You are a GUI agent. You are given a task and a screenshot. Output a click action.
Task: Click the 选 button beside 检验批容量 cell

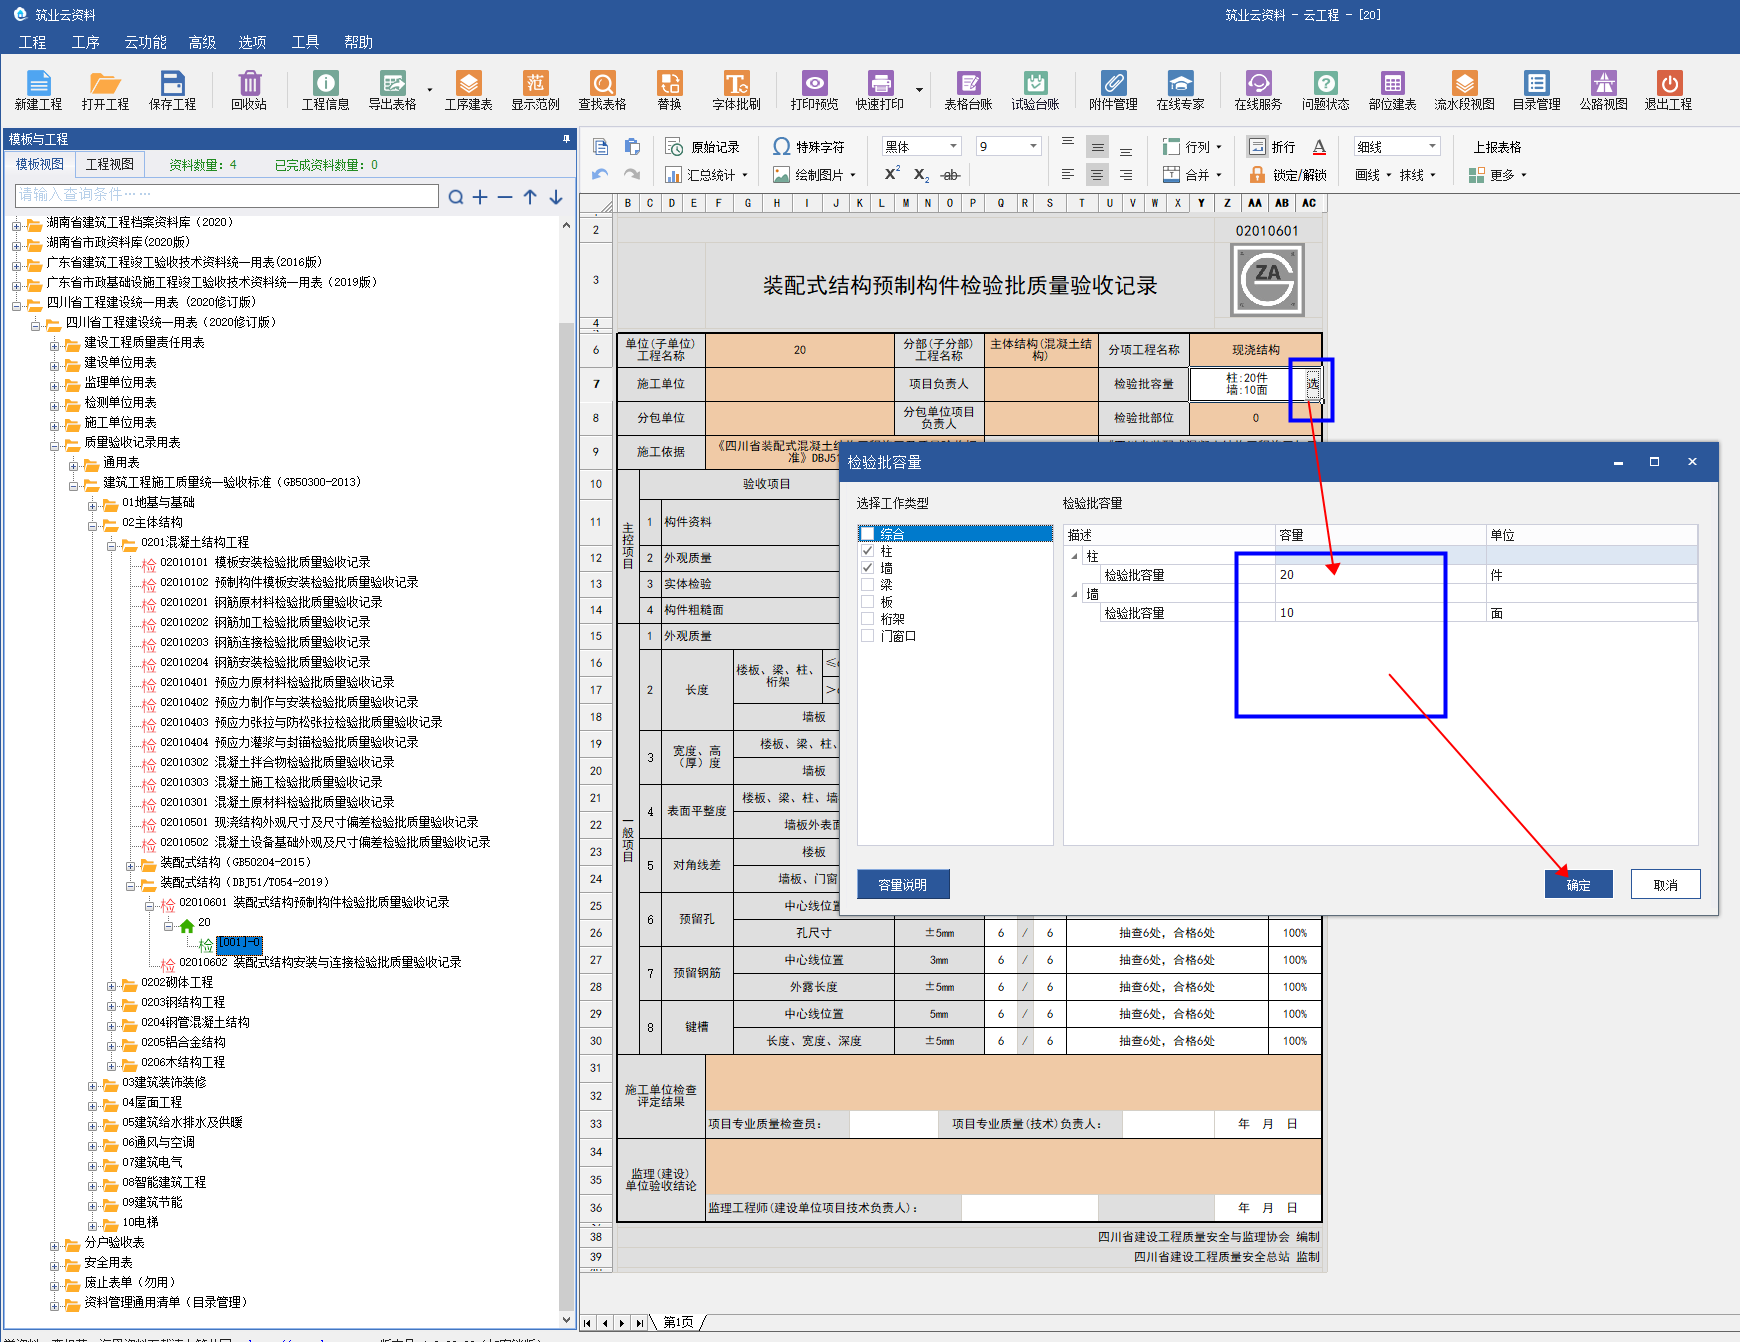pos(1312,383)
